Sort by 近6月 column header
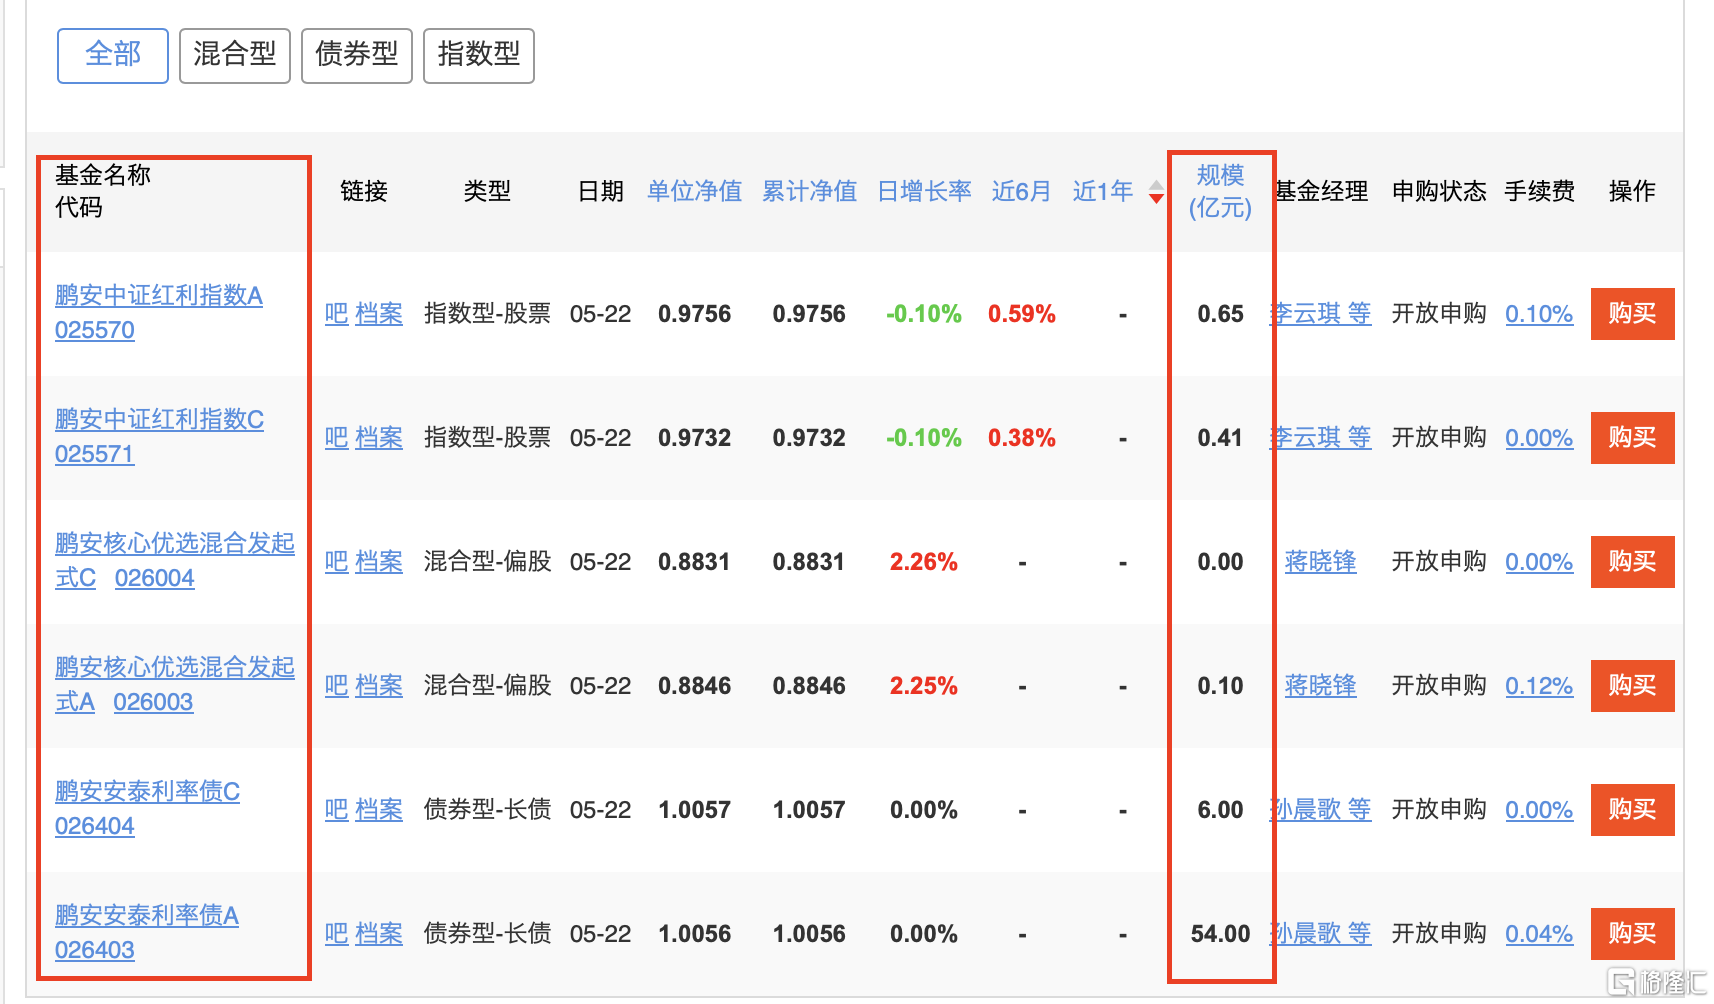 (1022, 191)
